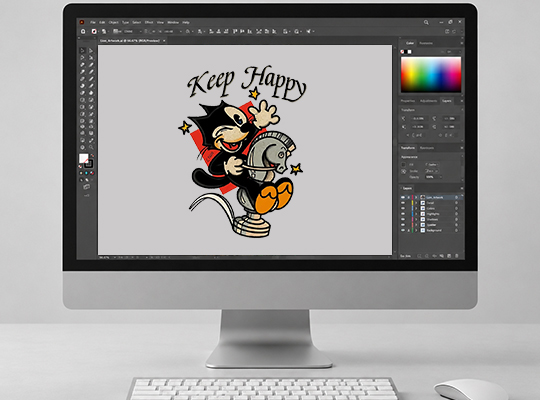The height and width of the screenshot is (400, 540).
Task: Switch to the Properties tab
Action: (408, 101)
